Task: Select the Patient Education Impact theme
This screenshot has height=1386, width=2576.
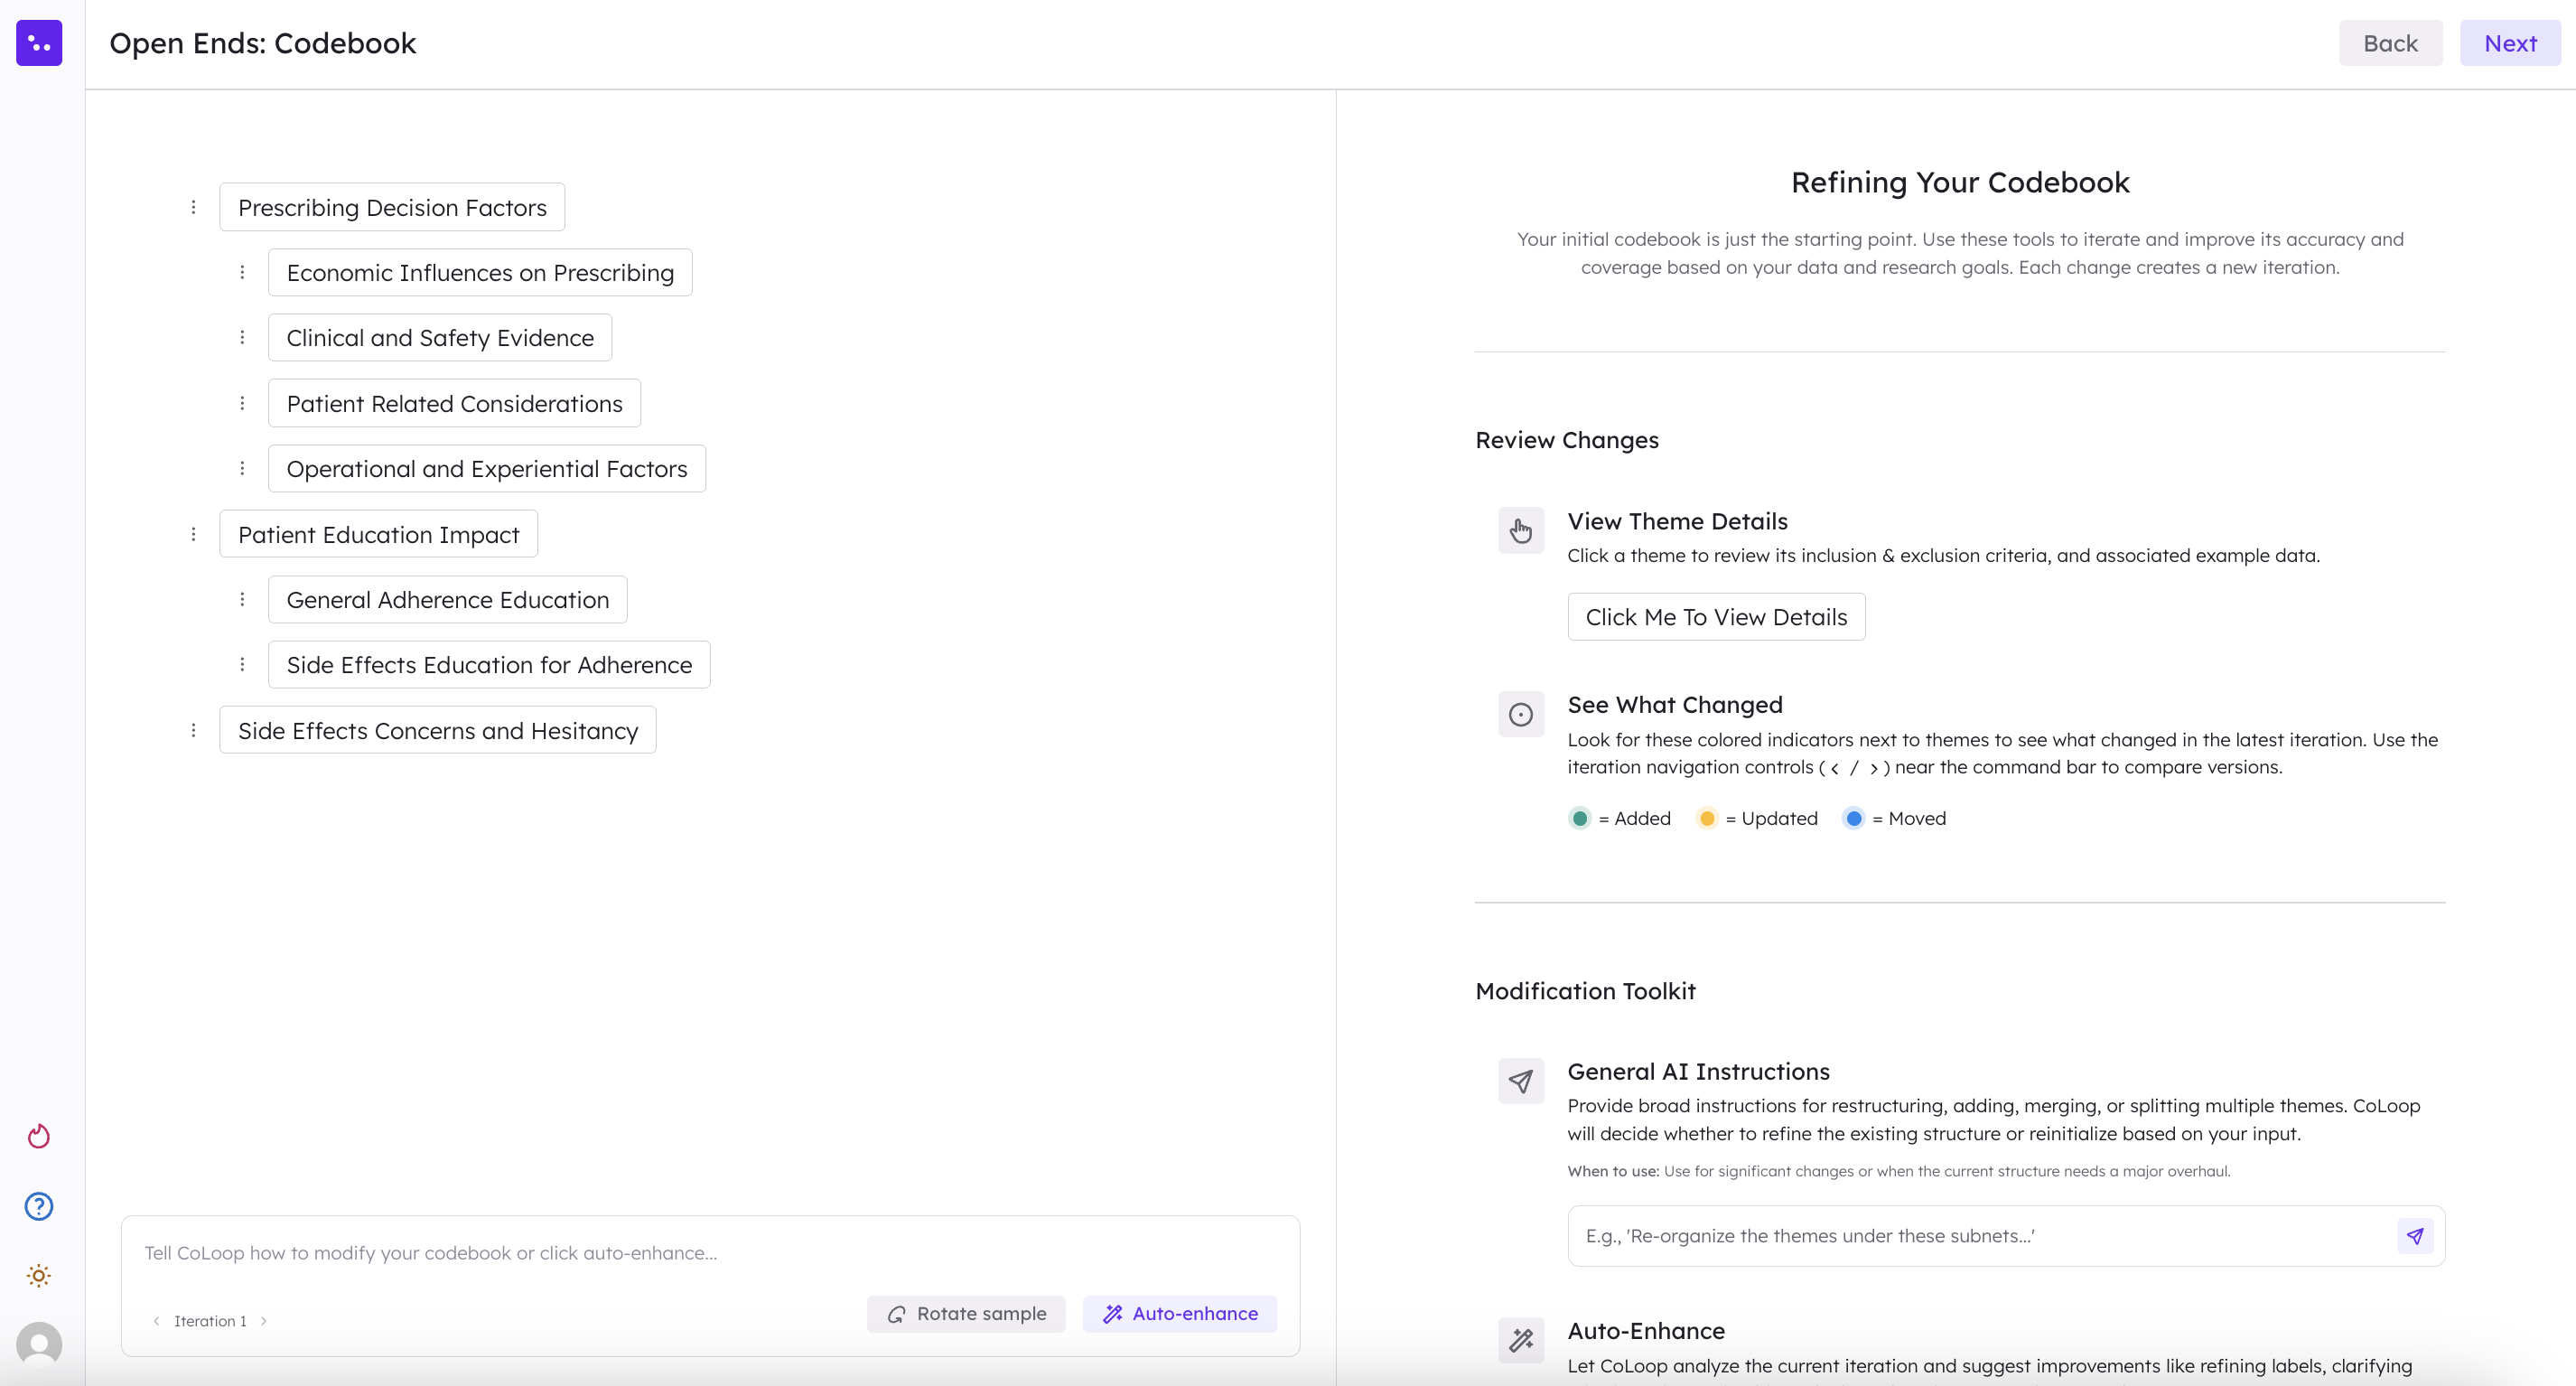Action: point(378,534)
